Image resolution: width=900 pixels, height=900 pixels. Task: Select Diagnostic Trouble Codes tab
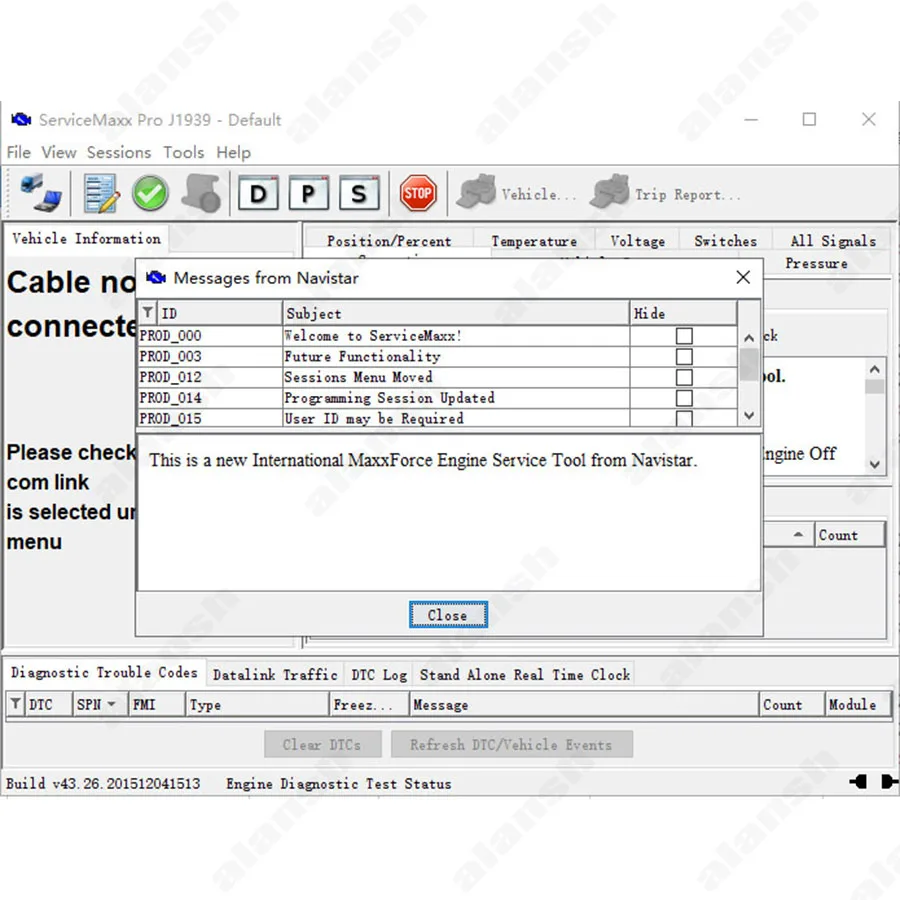click(x=104, y=672)
